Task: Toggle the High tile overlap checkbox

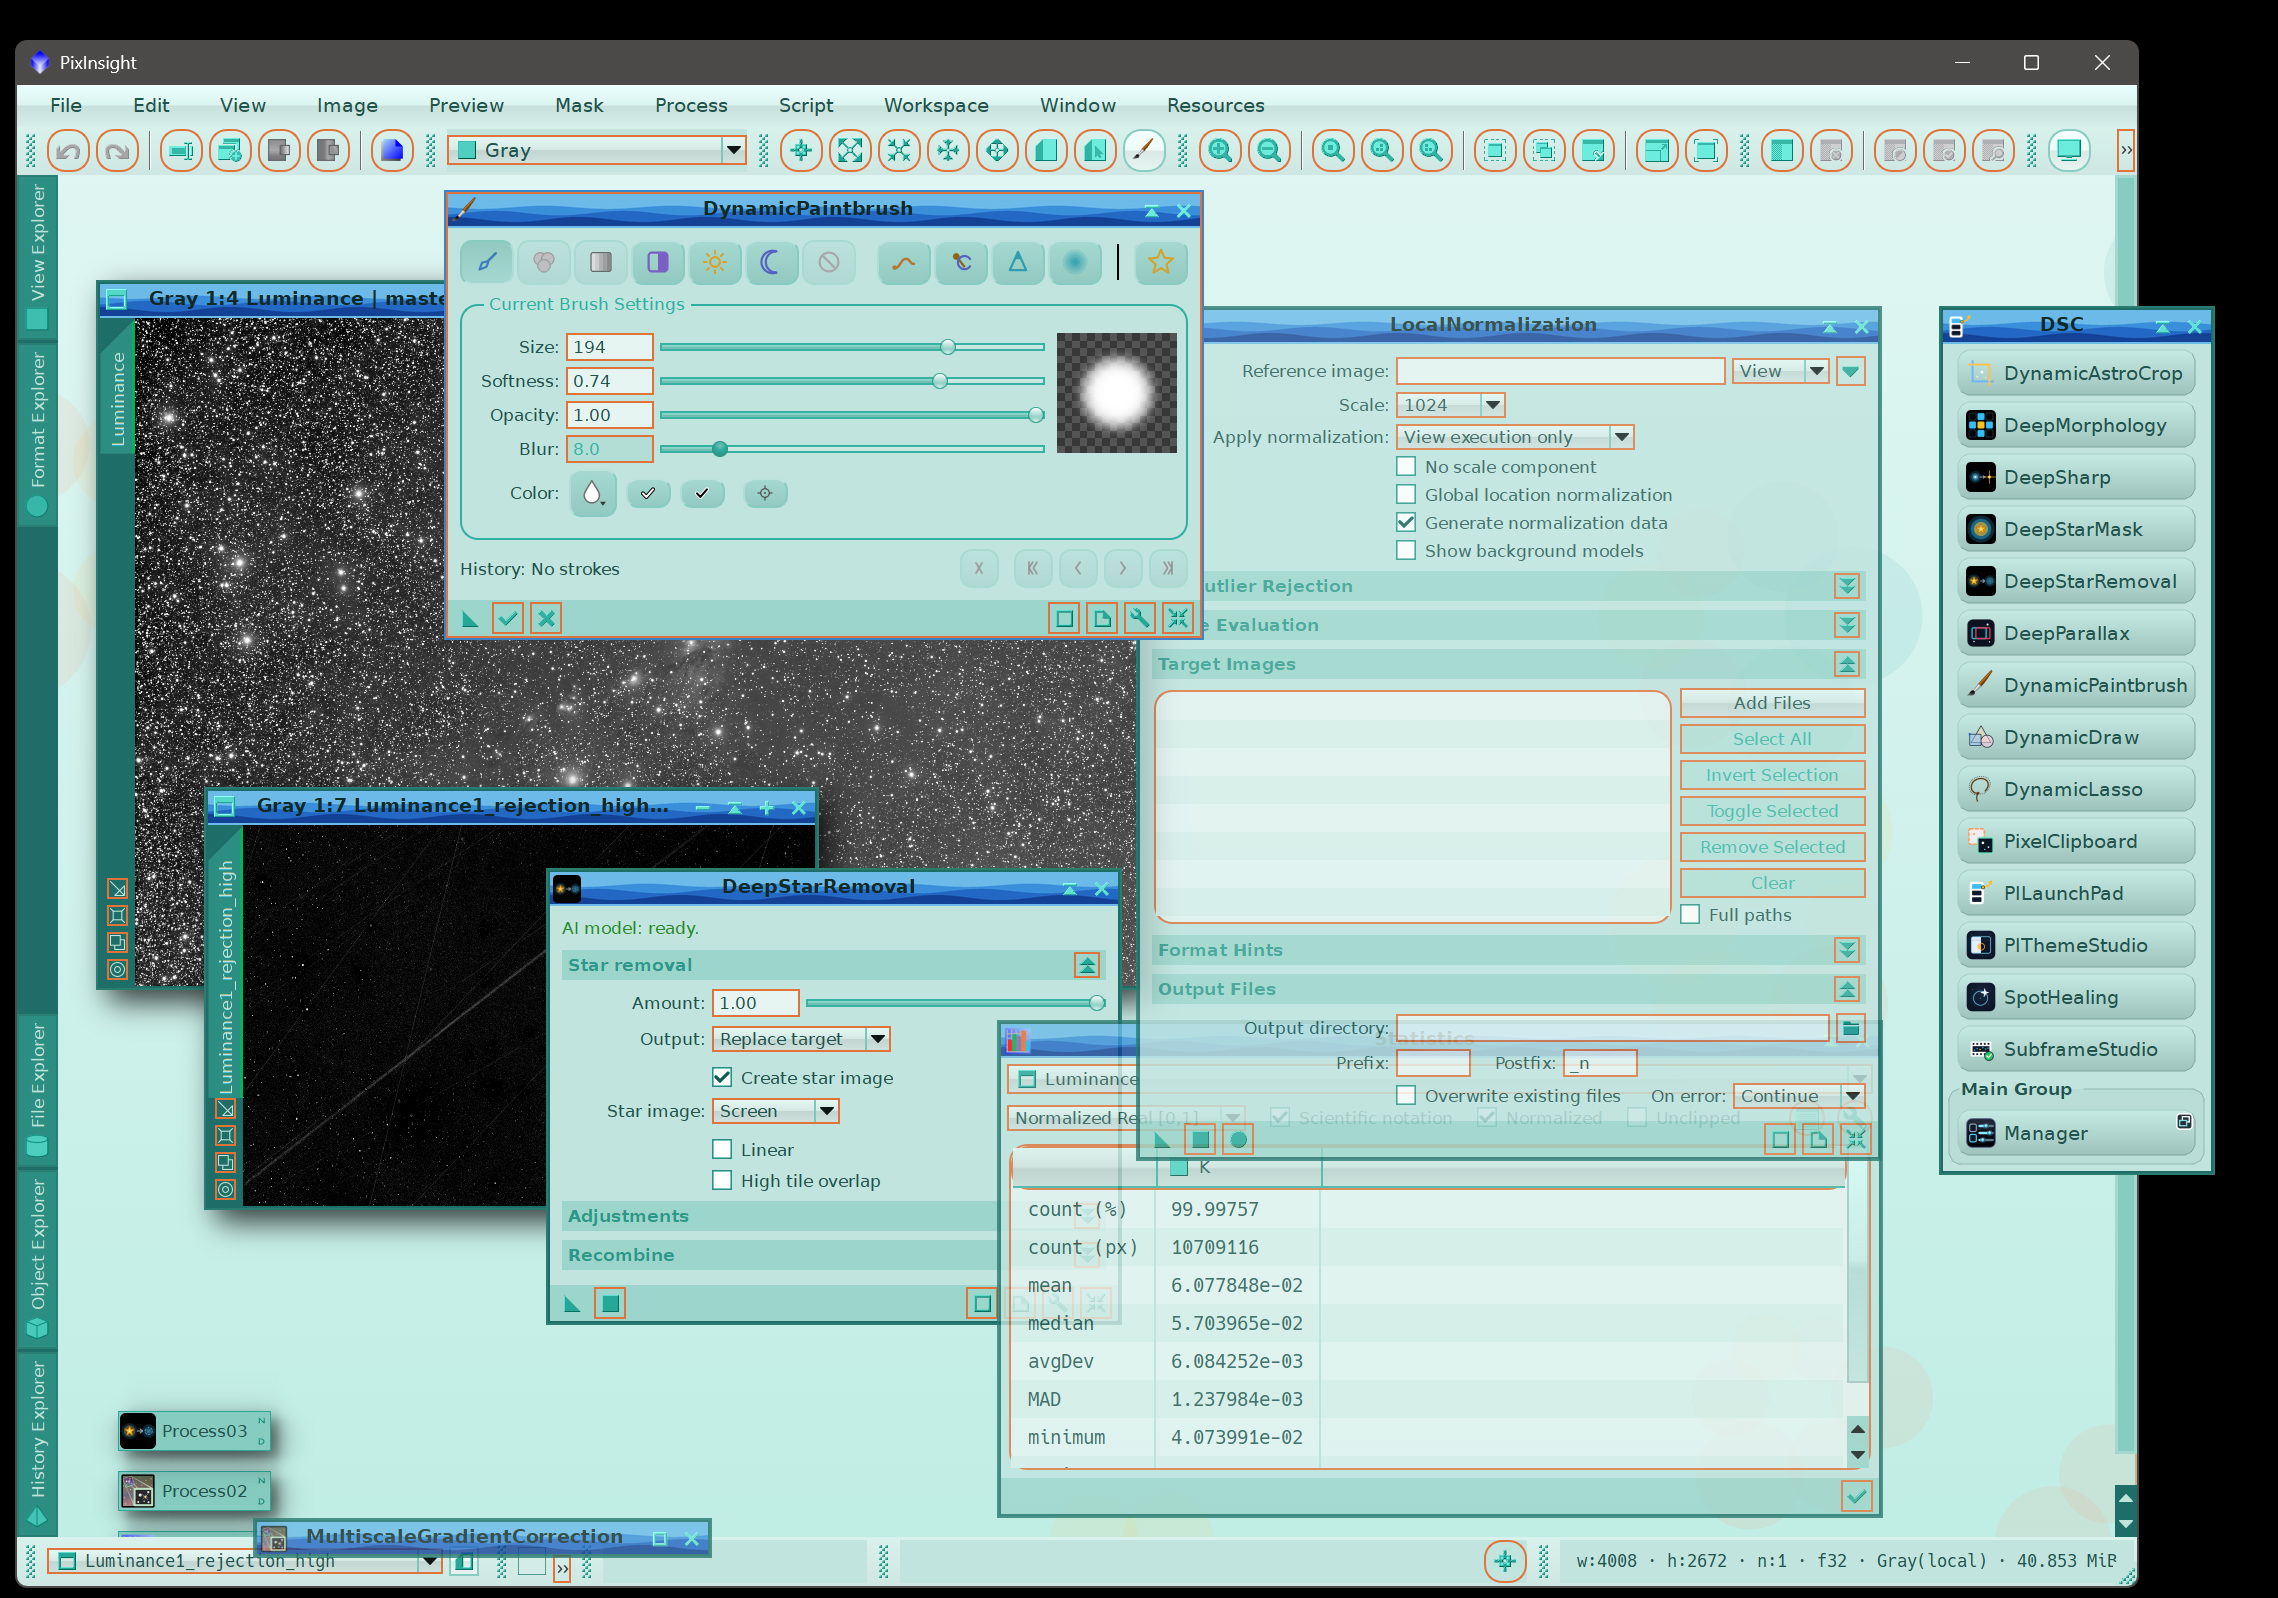Action: pos(722,1181)
